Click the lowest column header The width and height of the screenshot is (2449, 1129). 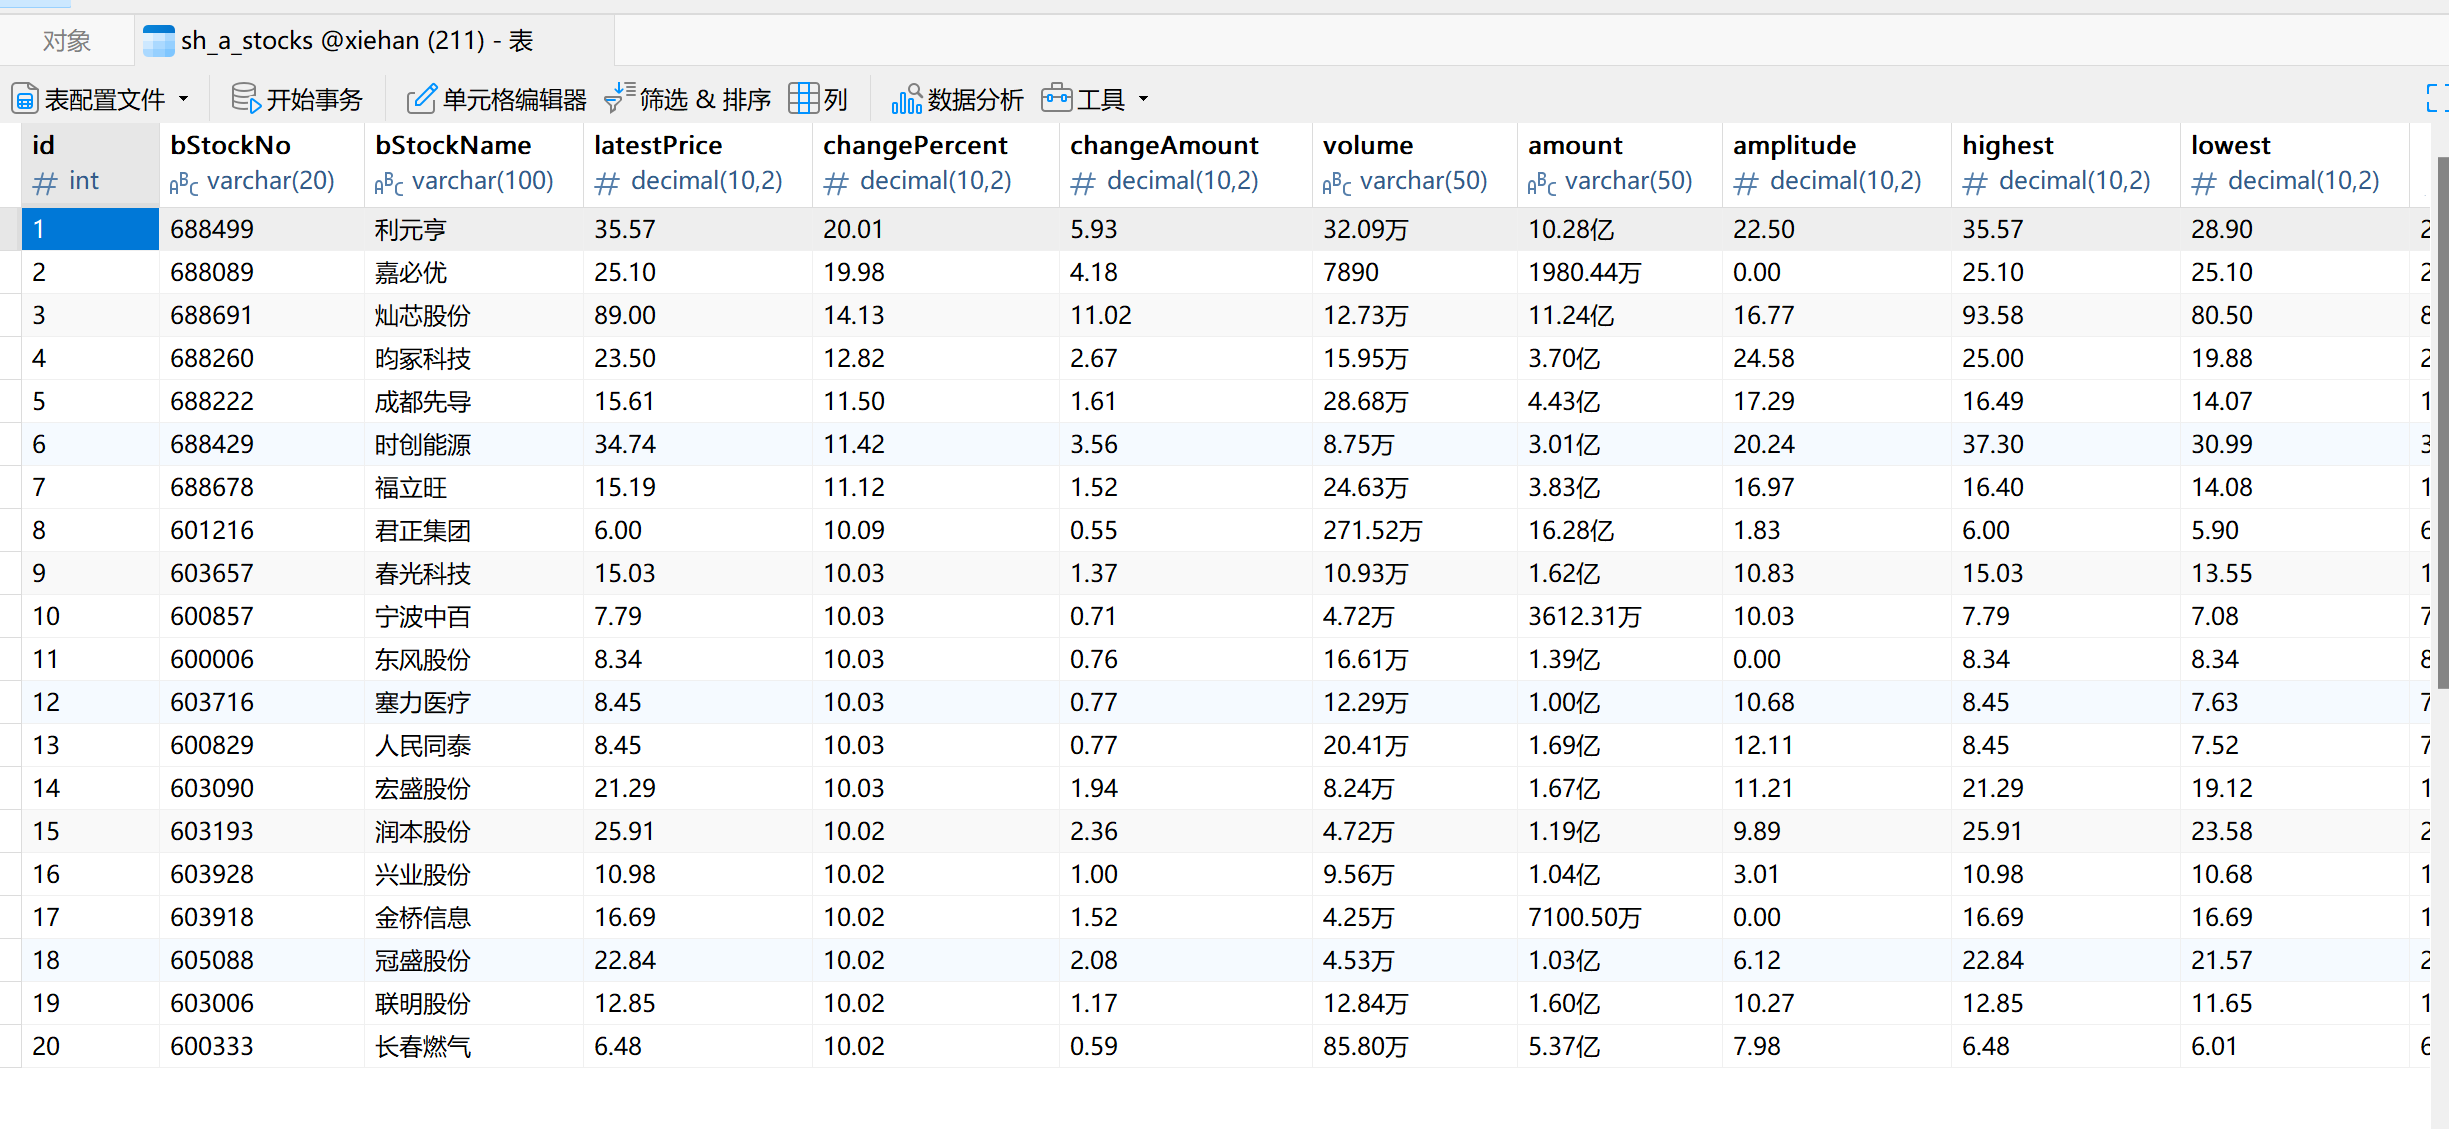pyautogui.click(x=2294, y=164)
